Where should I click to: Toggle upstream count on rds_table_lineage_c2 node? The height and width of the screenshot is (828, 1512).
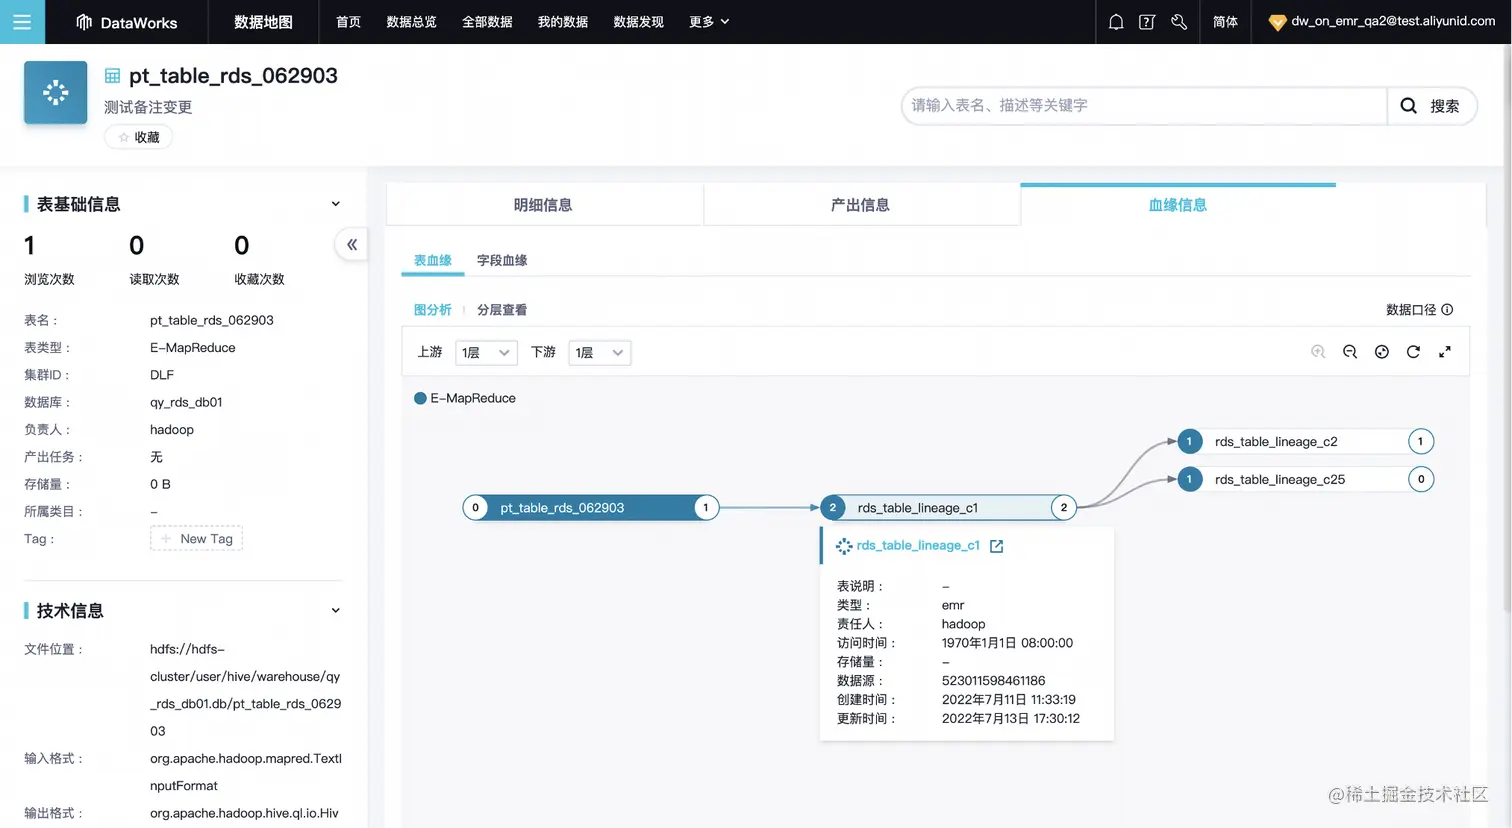[x=1189, y=442]
